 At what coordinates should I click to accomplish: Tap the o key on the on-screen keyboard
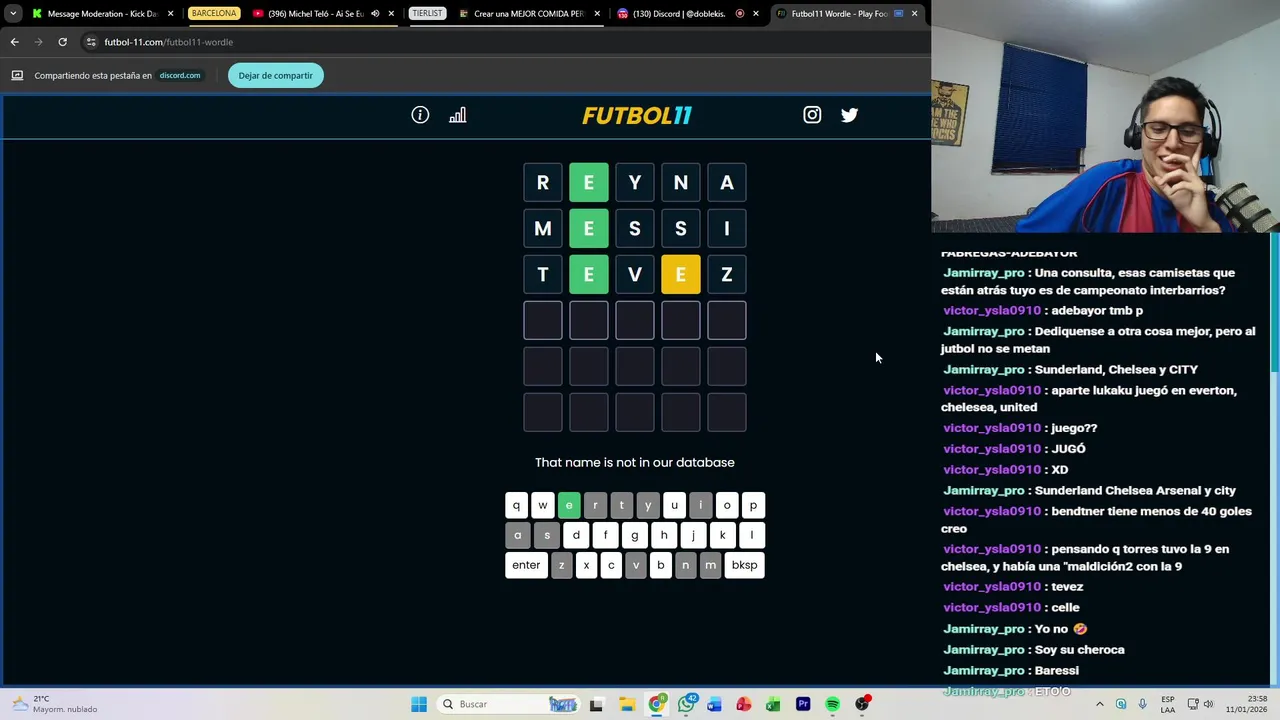[727, 505]
